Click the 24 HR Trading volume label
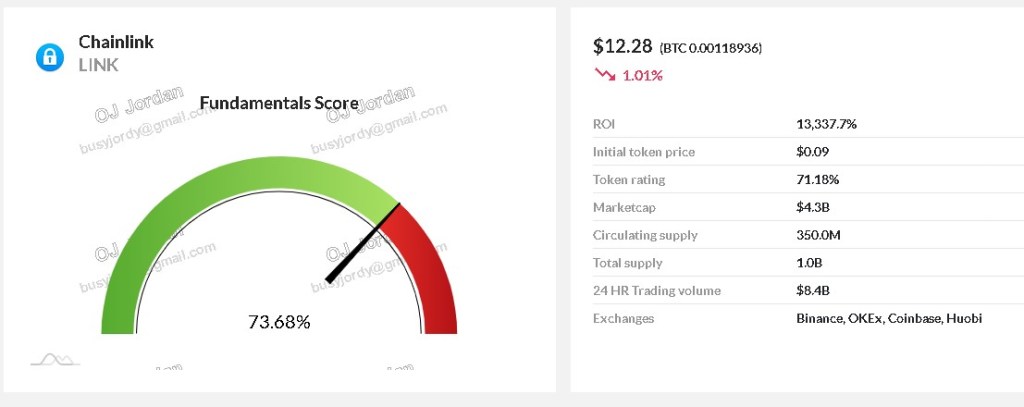The height and width of the screenshot is (407, 1024). (656, 291)
